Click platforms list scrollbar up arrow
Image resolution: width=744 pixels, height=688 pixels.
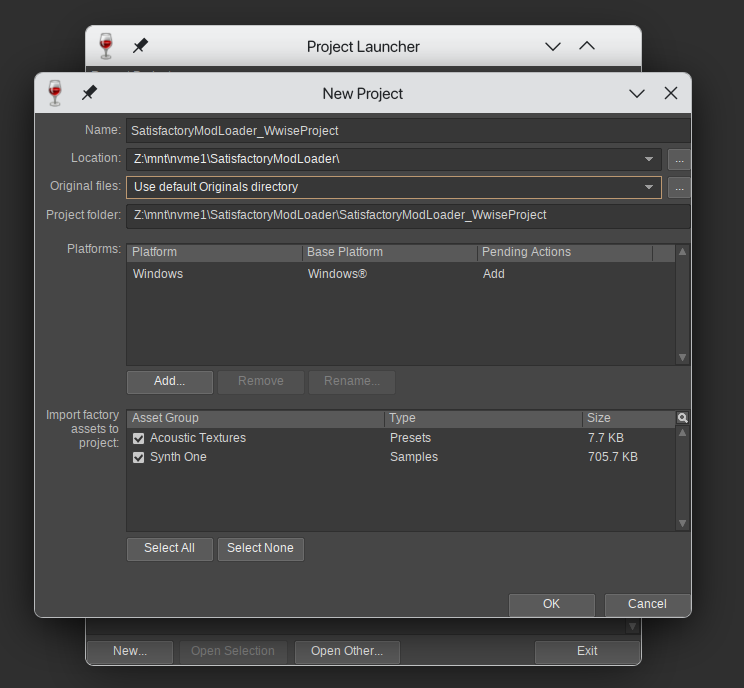[x=682, y=252]
